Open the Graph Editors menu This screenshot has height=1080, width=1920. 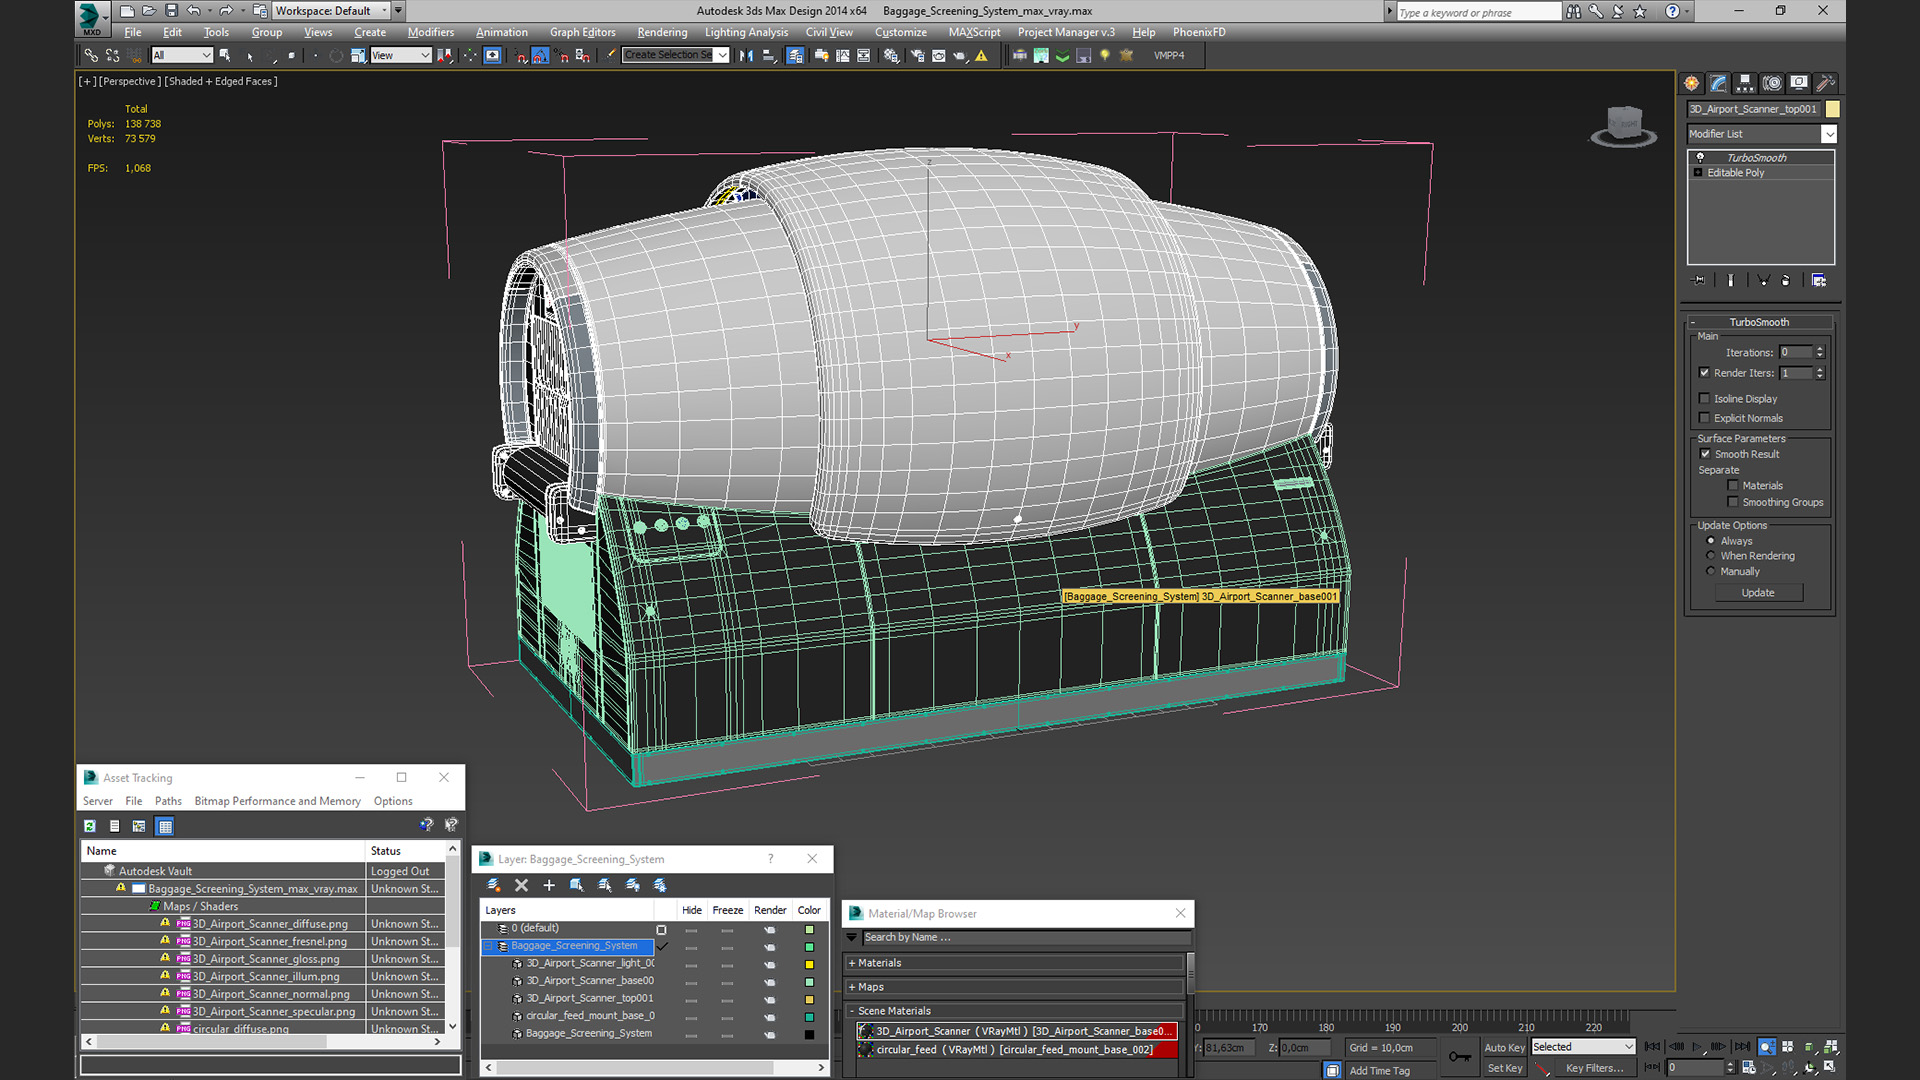pos(582,32)
